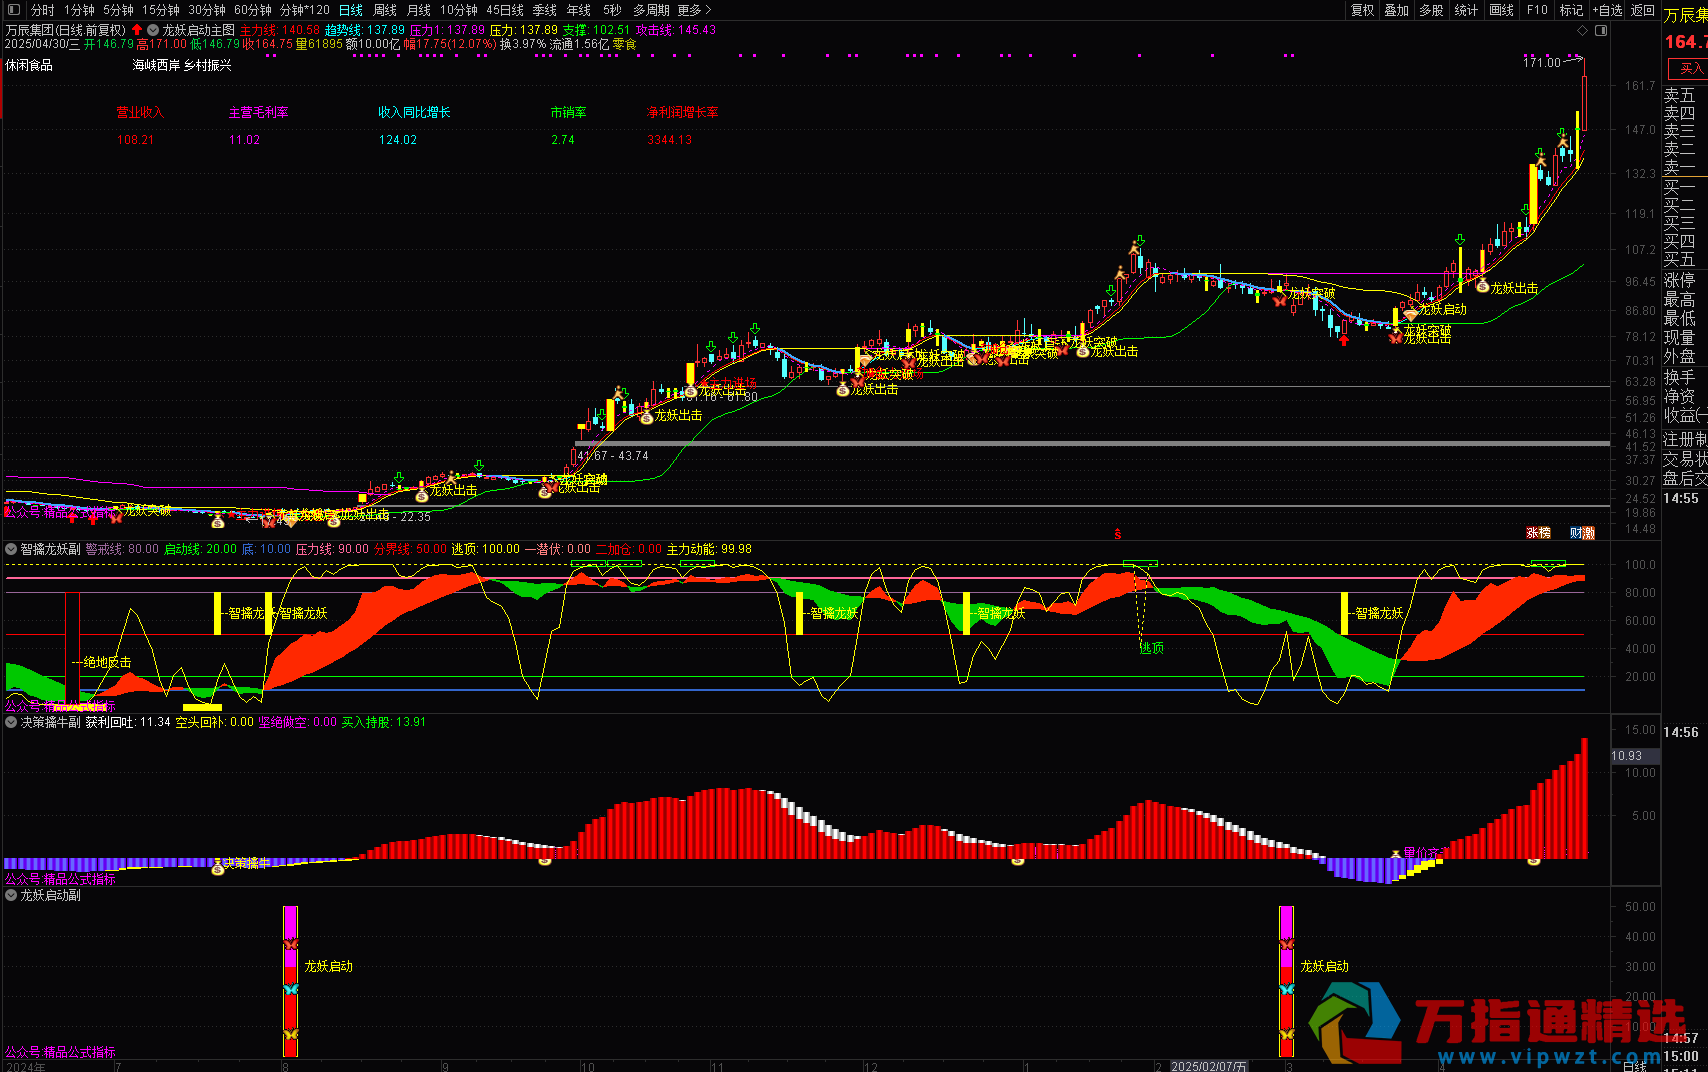Open the indicator dropdown beside 龙妖启动主图
The image size is (1708, 1072).
153,30
